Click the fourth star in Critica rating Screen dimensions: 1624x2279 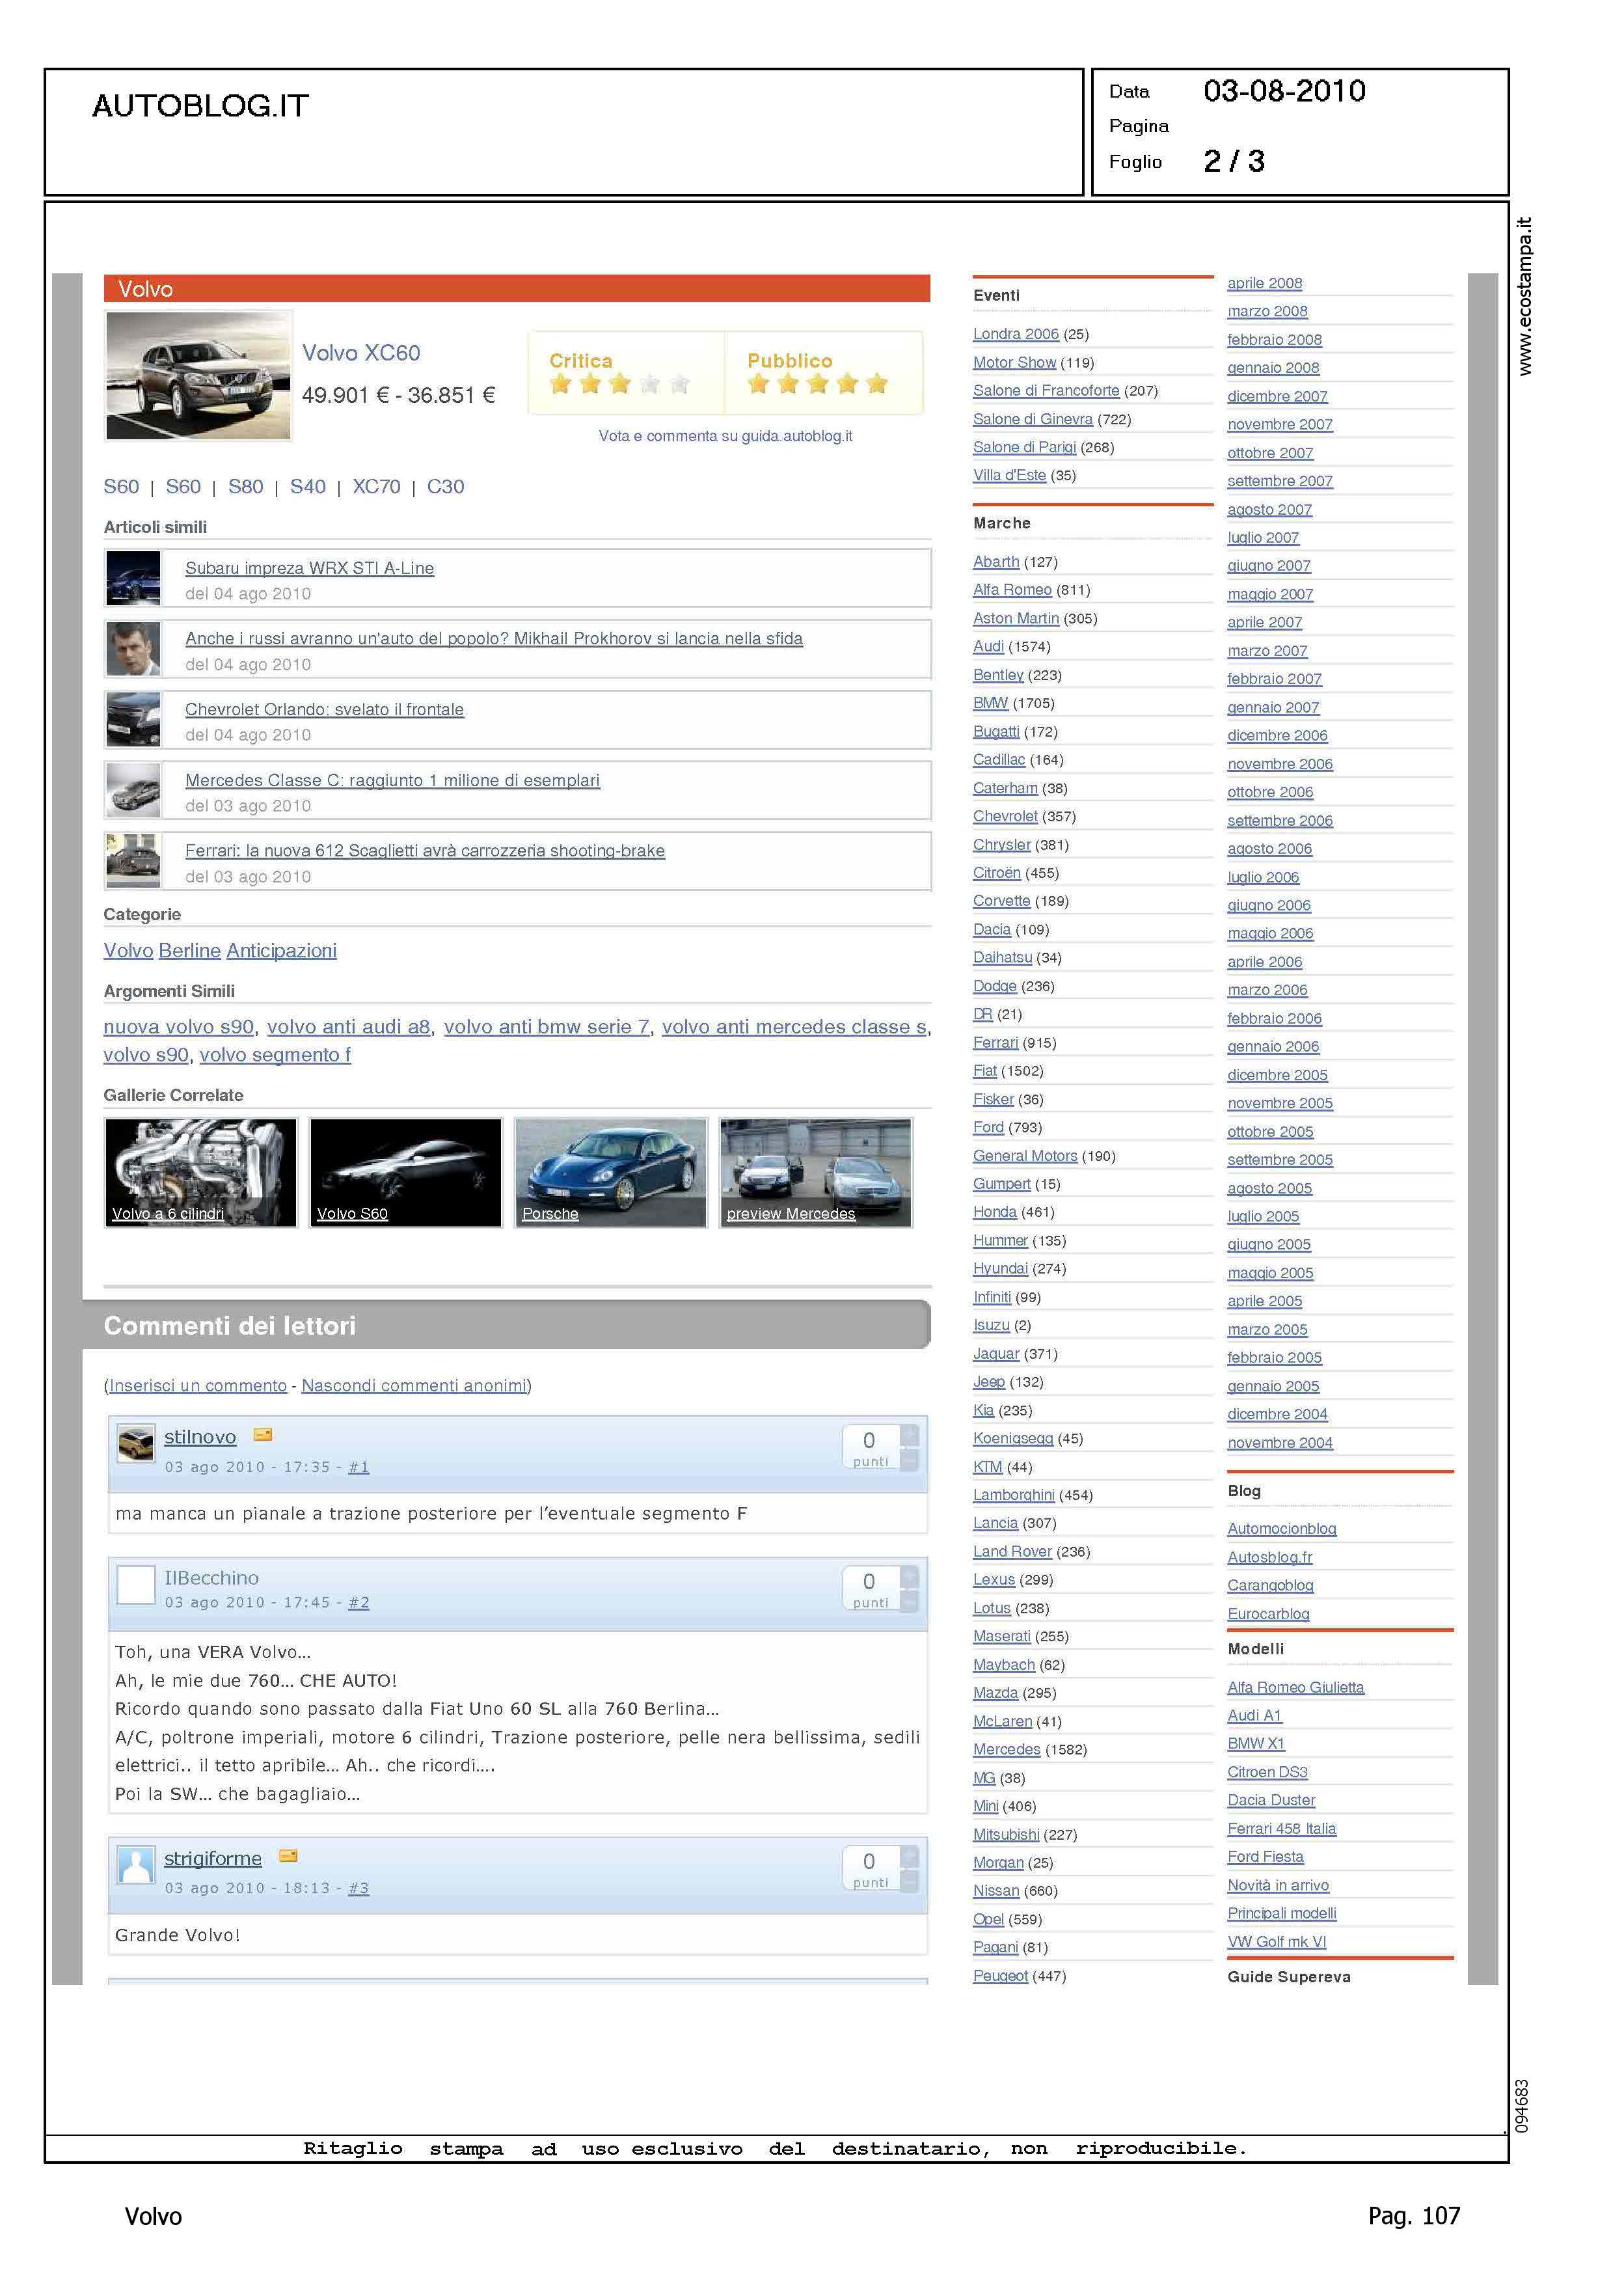tap(650, 384)
